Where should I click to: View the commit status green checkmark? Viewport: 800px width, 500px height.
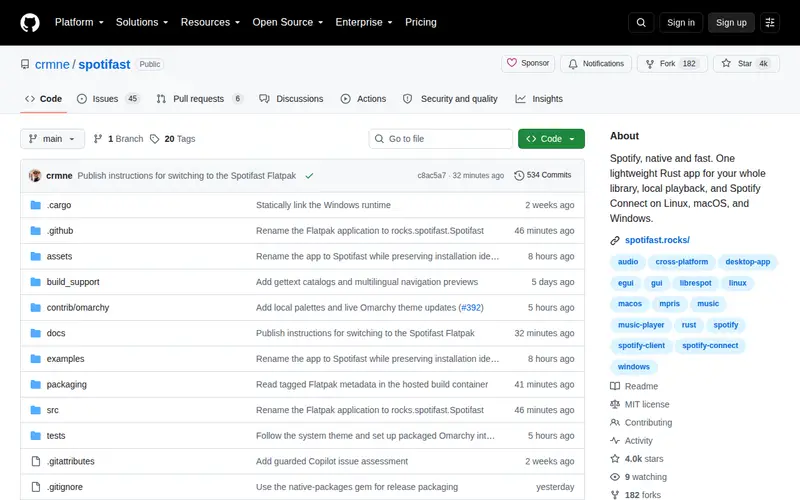309,176
